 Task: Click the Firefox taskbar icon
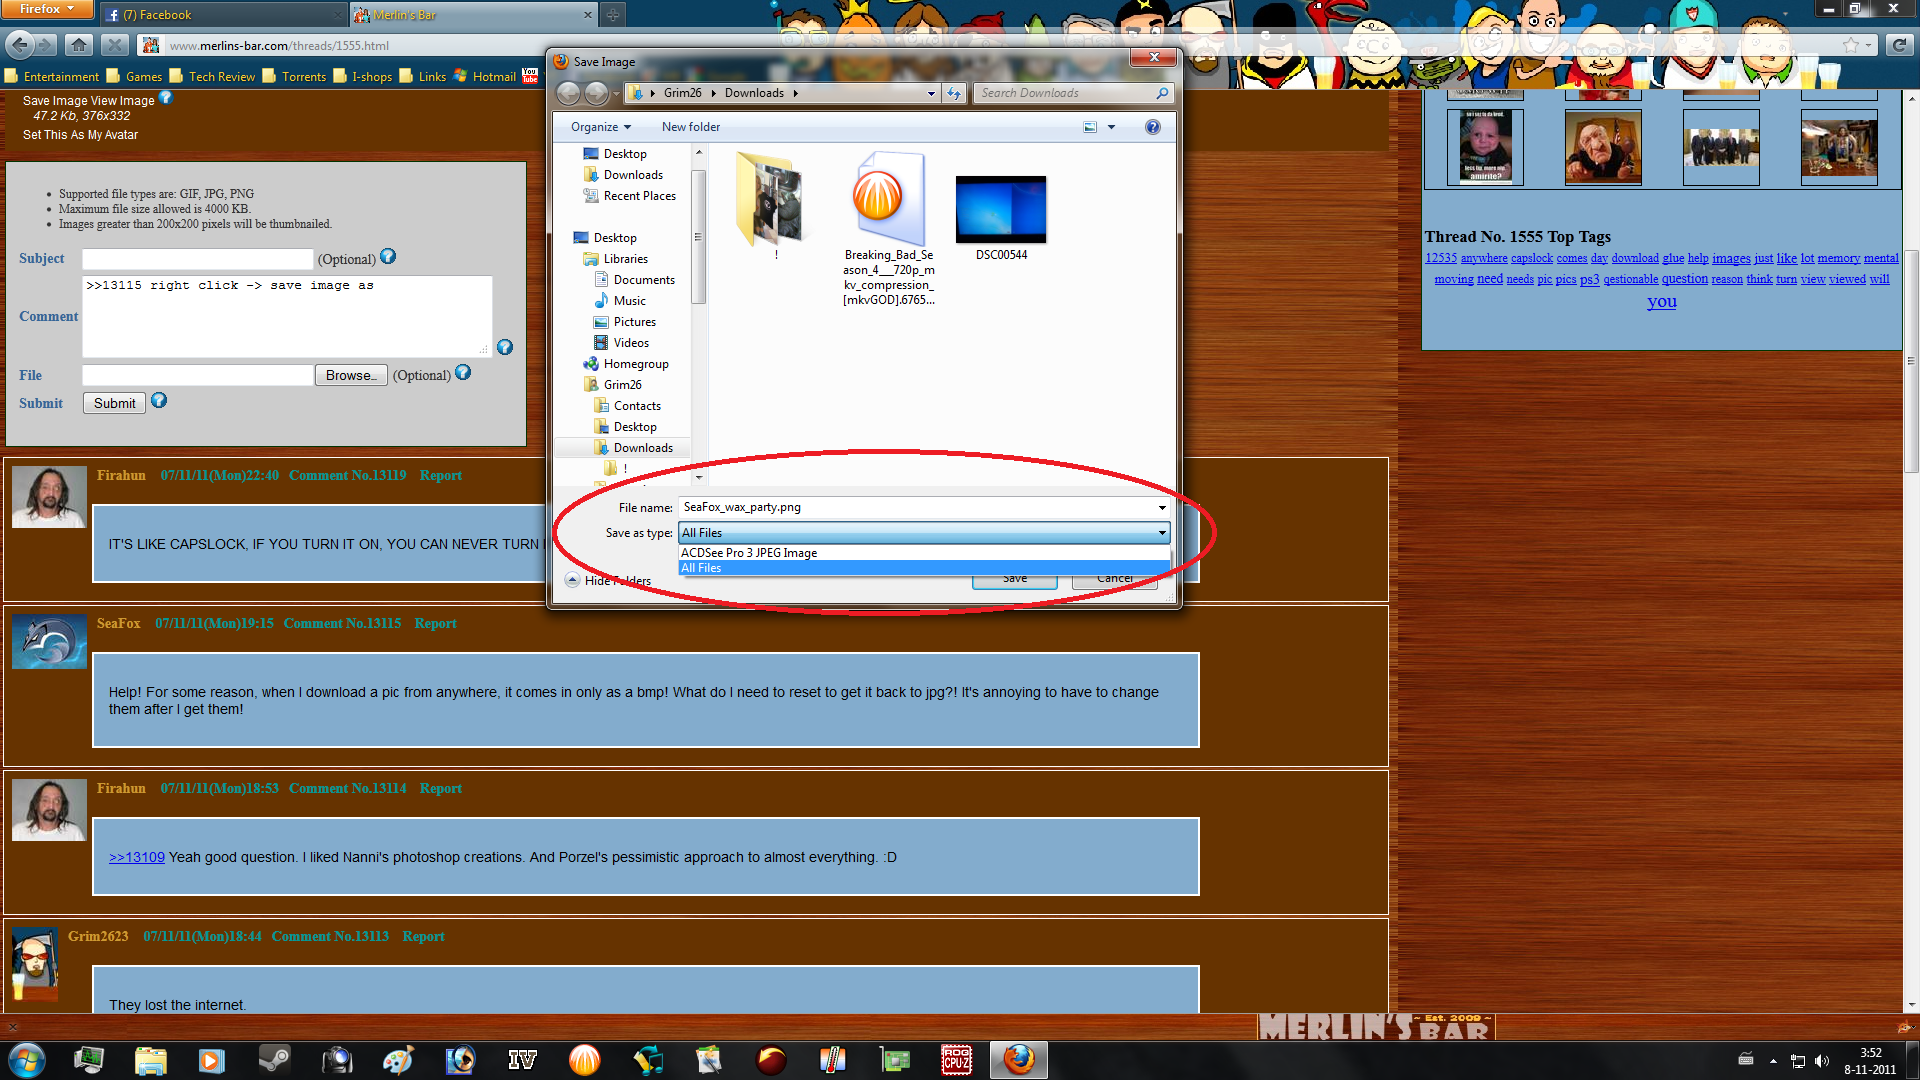pos(1019,1059)
